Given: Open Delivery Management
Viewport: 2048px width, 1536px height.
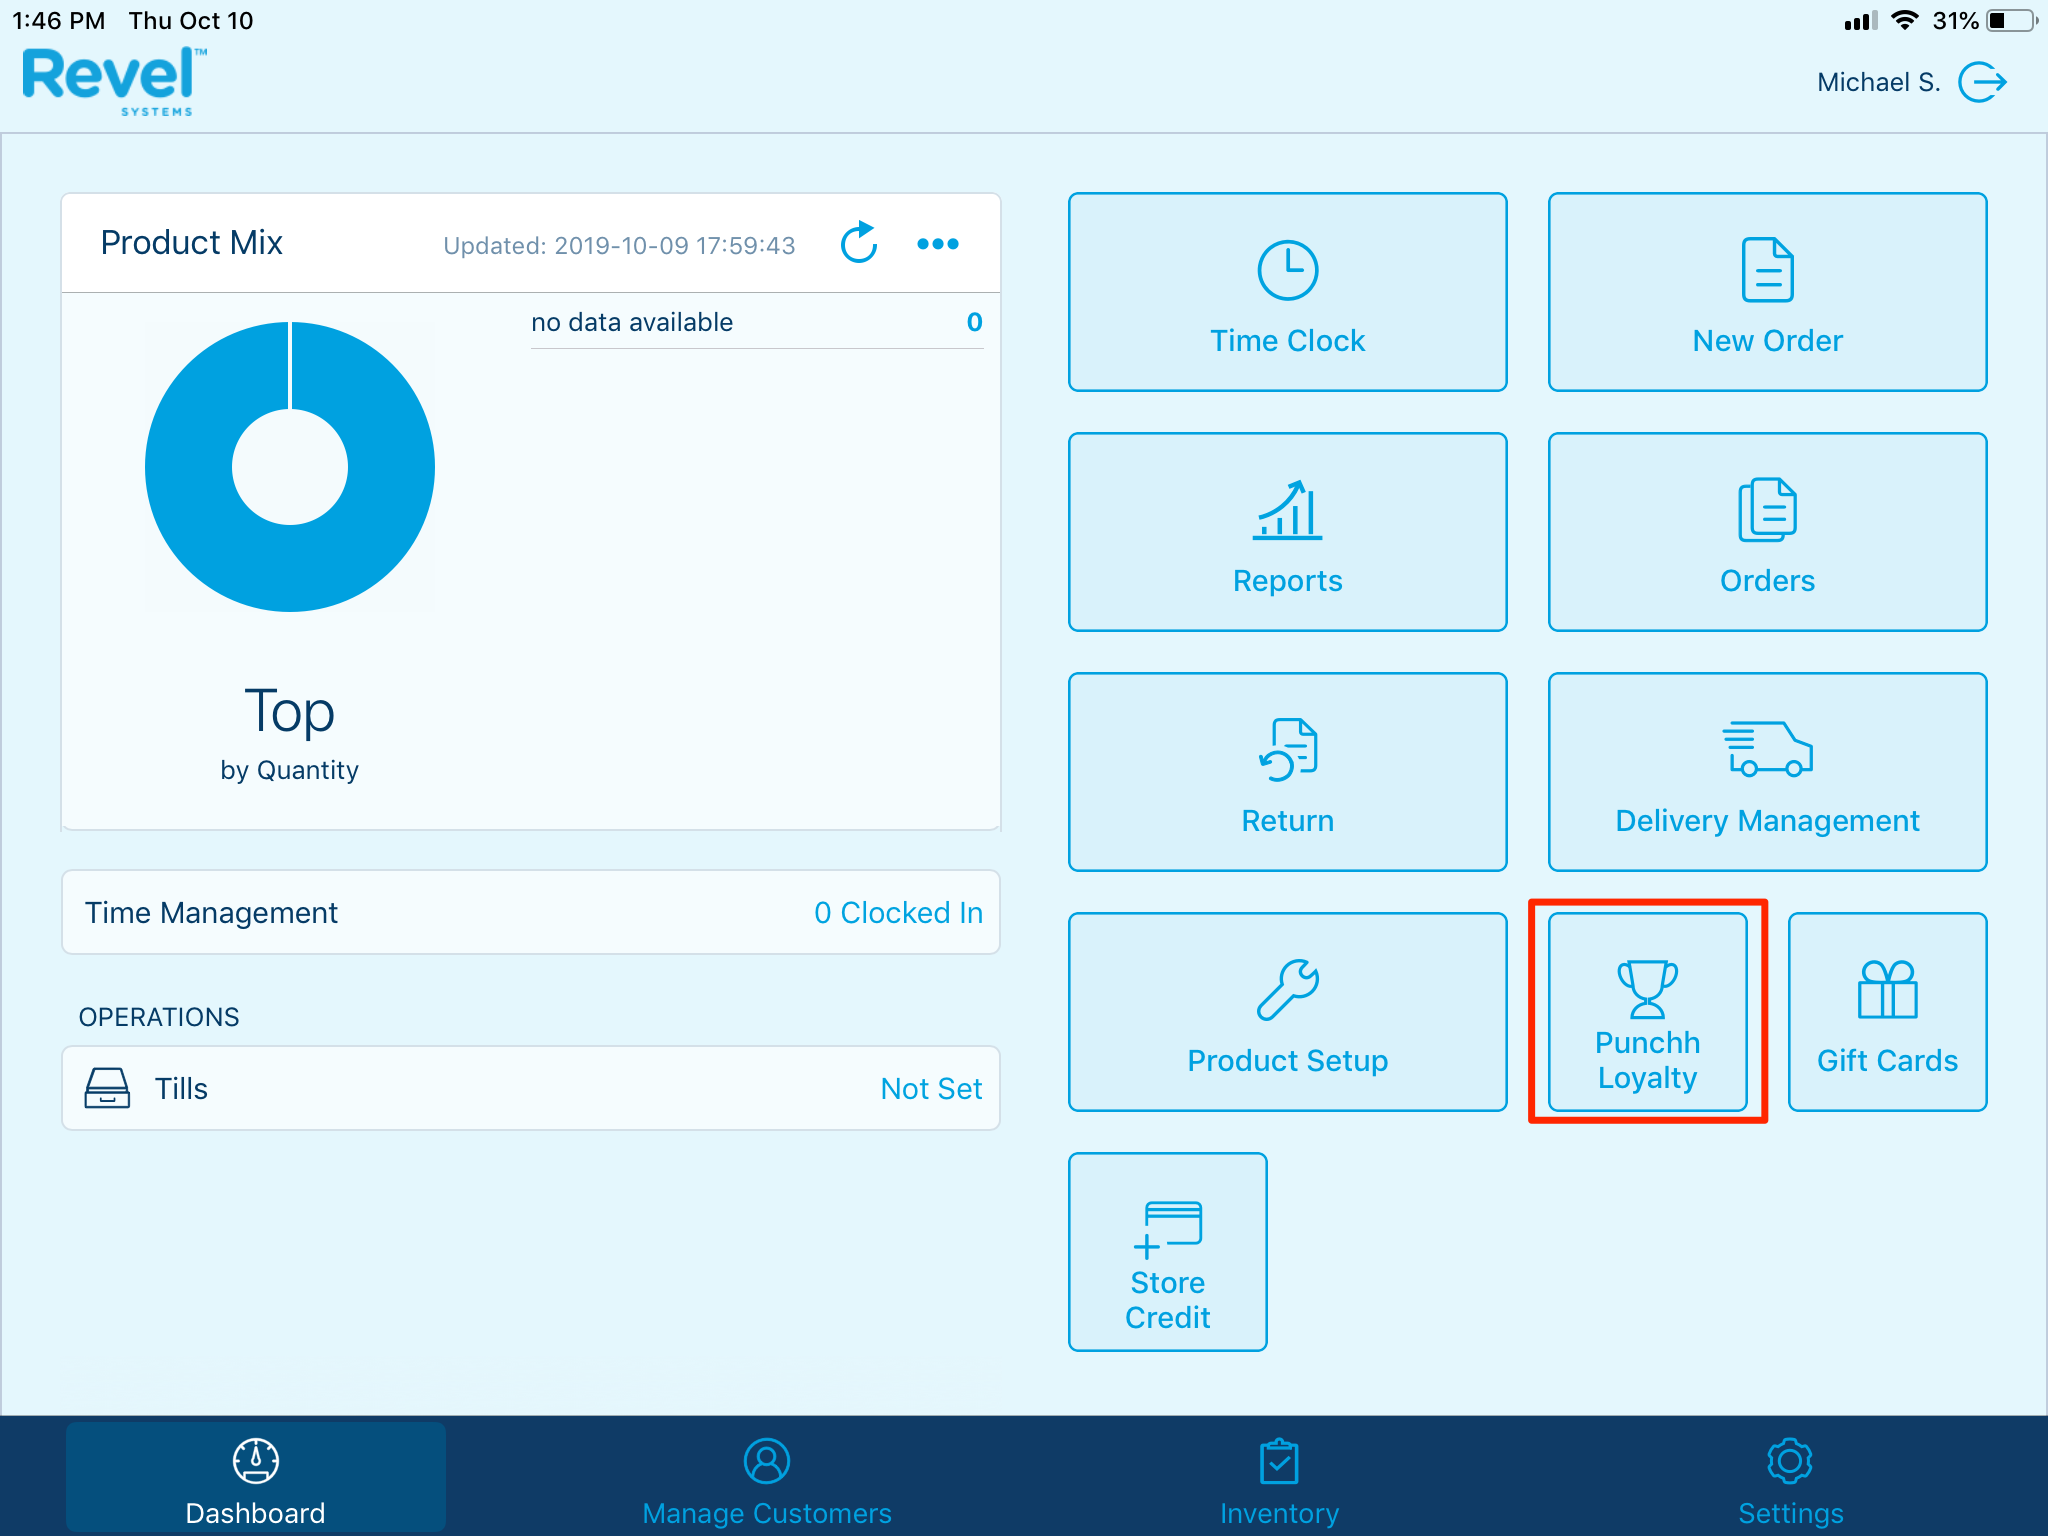Looking at the screenshot, I should click(1767, 772).
